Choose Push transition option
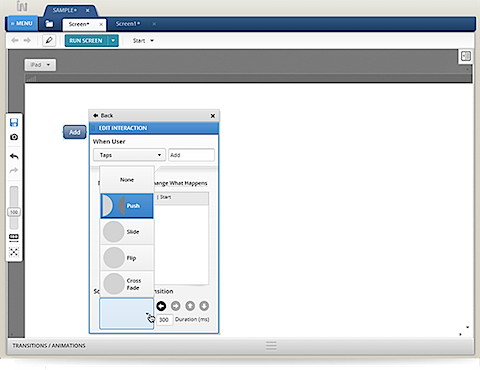Viewport: 480px width, 370px height. 127,206
